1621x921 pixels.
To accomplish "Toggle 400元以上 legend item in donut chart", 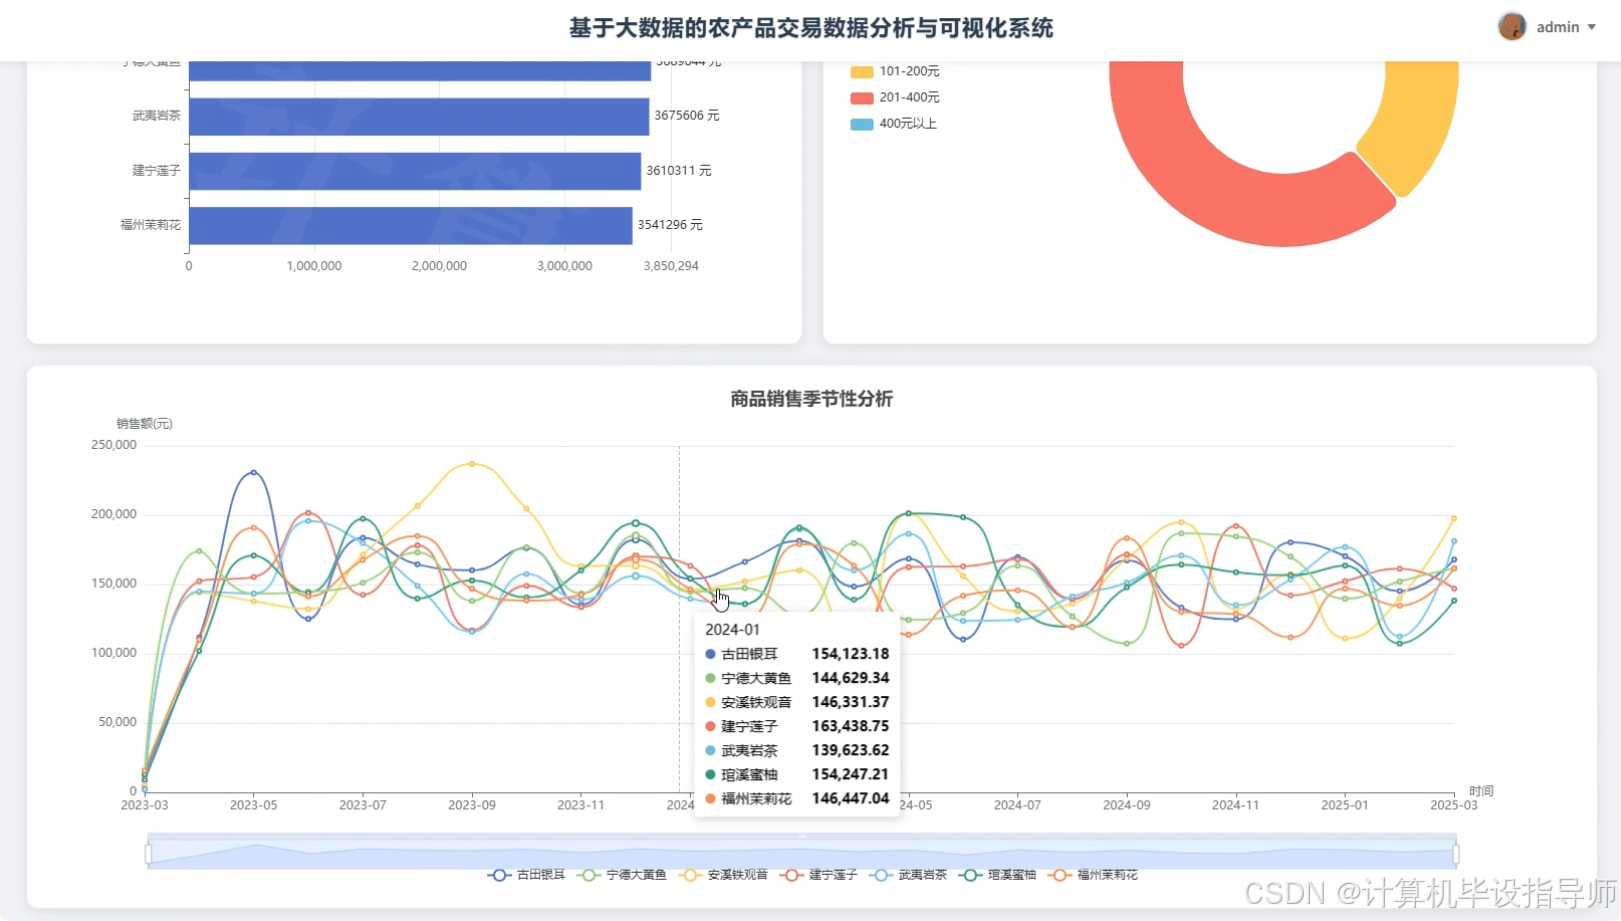I will tap(894, 124).
